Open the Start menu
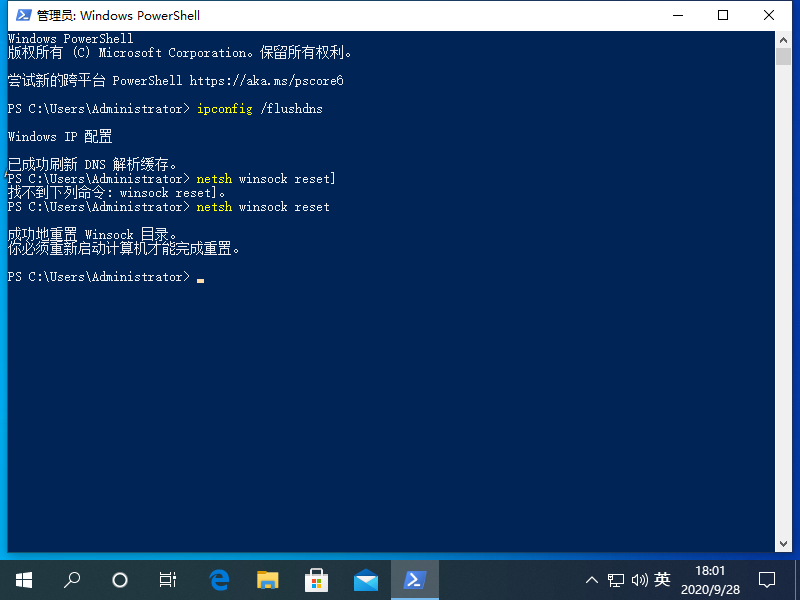The height and width of the screenshot is (600, 800). click(23, 579)
